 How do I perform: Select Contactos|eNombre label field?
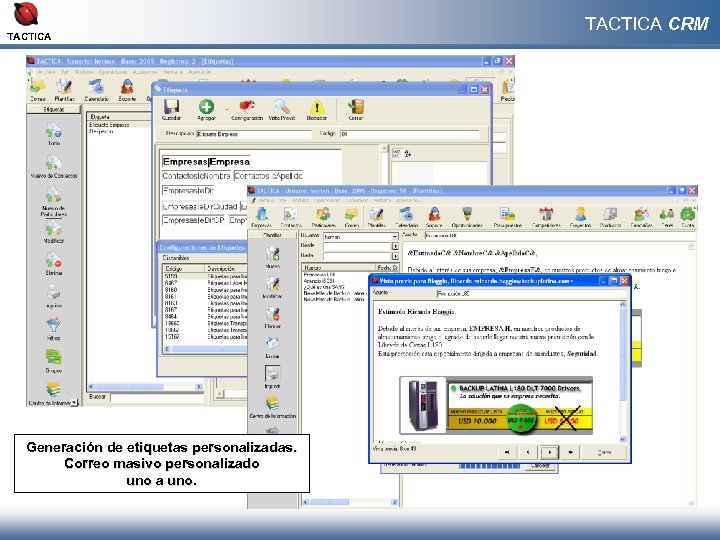(197, 176)
